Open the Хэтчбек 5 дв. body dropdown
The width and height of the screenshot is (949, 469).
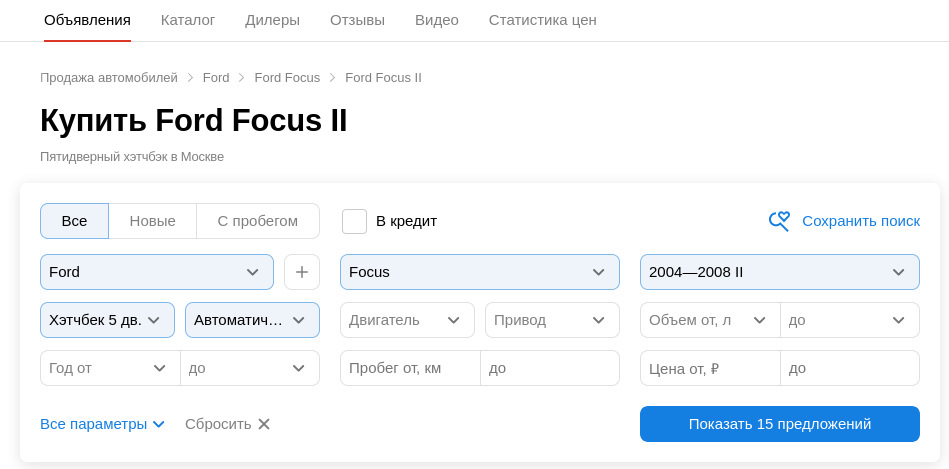(108, 320)
